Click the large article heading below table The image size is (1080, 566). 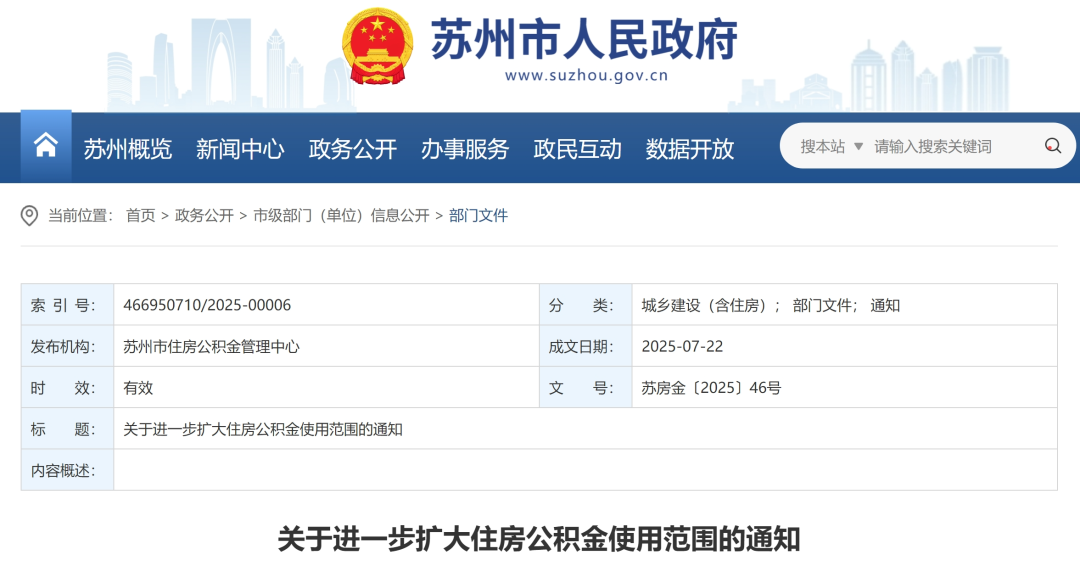(x=539, y=539)
